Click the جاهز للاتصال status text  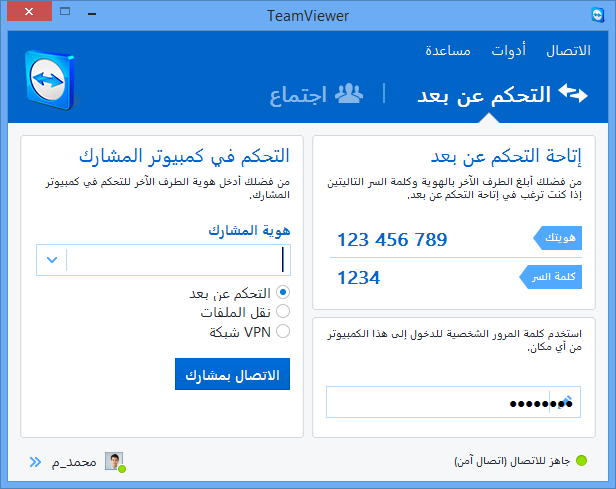click(512, 461)
